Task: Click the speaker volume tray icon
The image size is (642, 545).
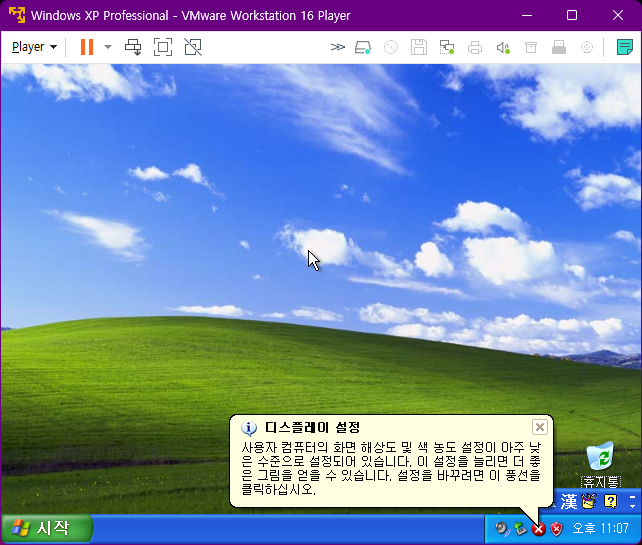Action: (x=502, y=529)
